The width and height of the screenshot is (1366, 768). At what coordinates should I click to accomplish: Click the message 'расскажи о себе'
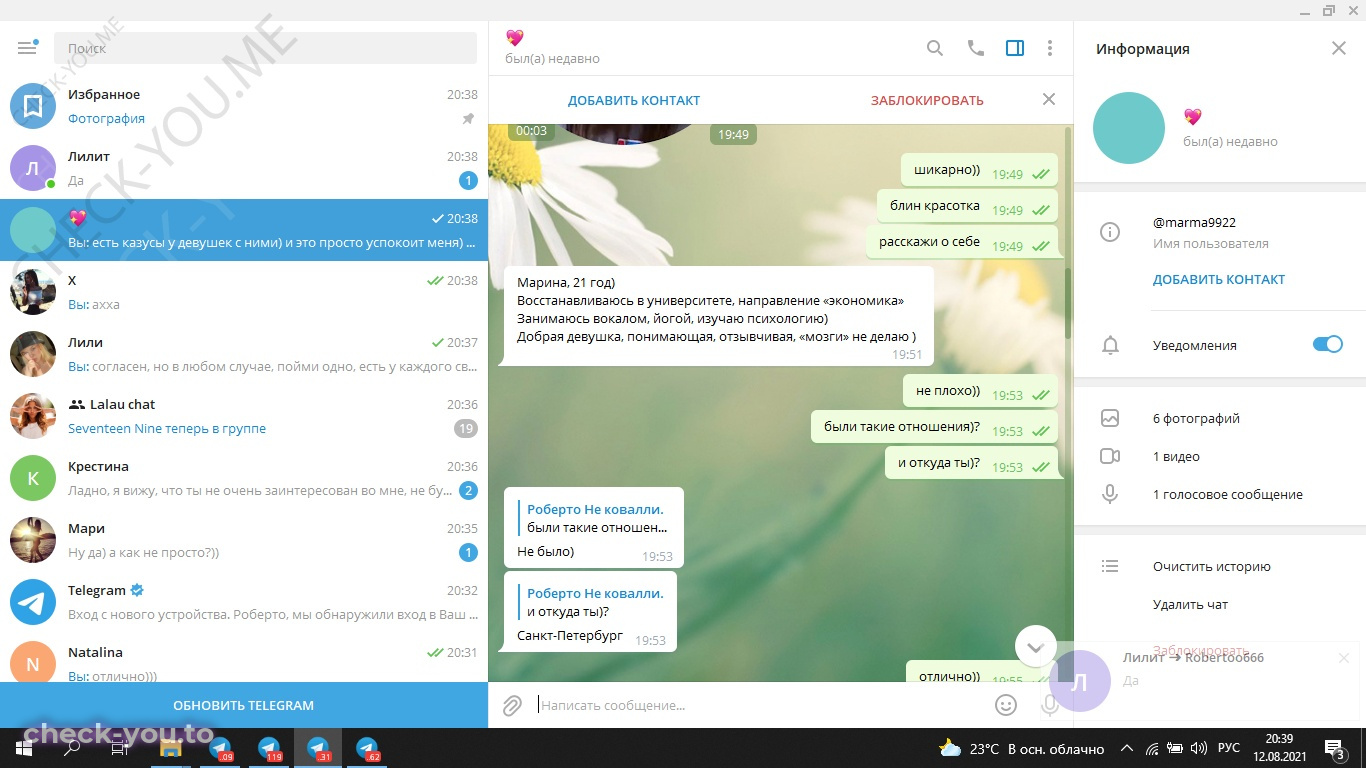point(962,243)
